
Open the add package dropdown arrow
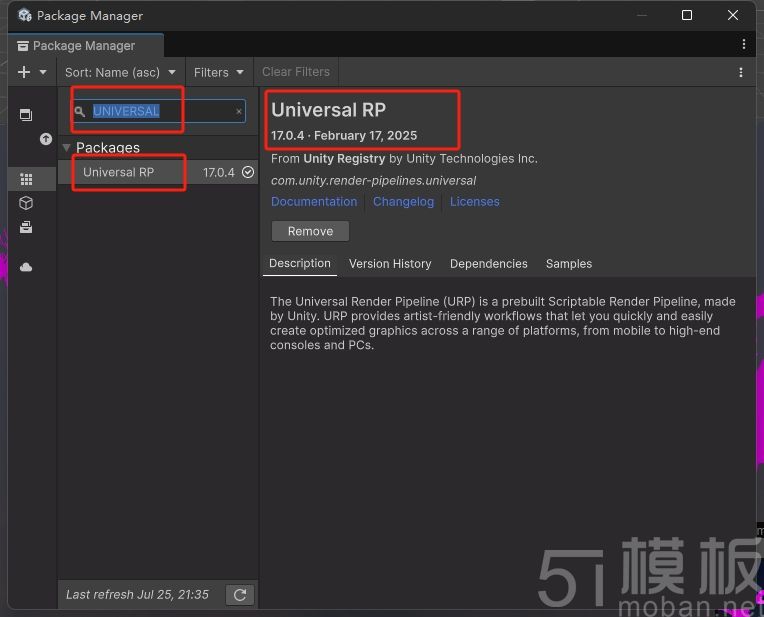point(43,72)
